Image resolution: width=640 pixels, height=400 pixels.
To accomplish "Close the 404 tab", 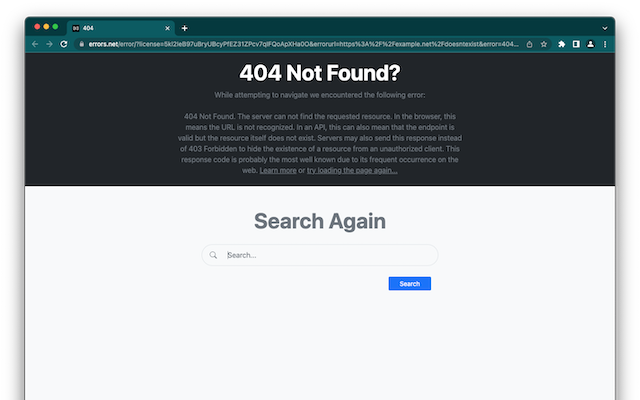I will (167, 28).
